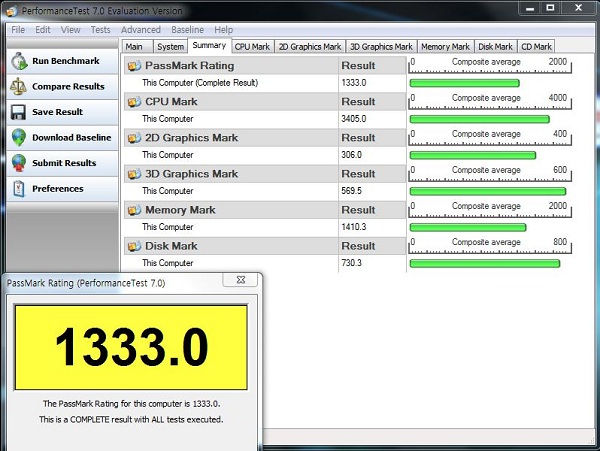Click the 730.3 disk result value

[x=351, y=263]
